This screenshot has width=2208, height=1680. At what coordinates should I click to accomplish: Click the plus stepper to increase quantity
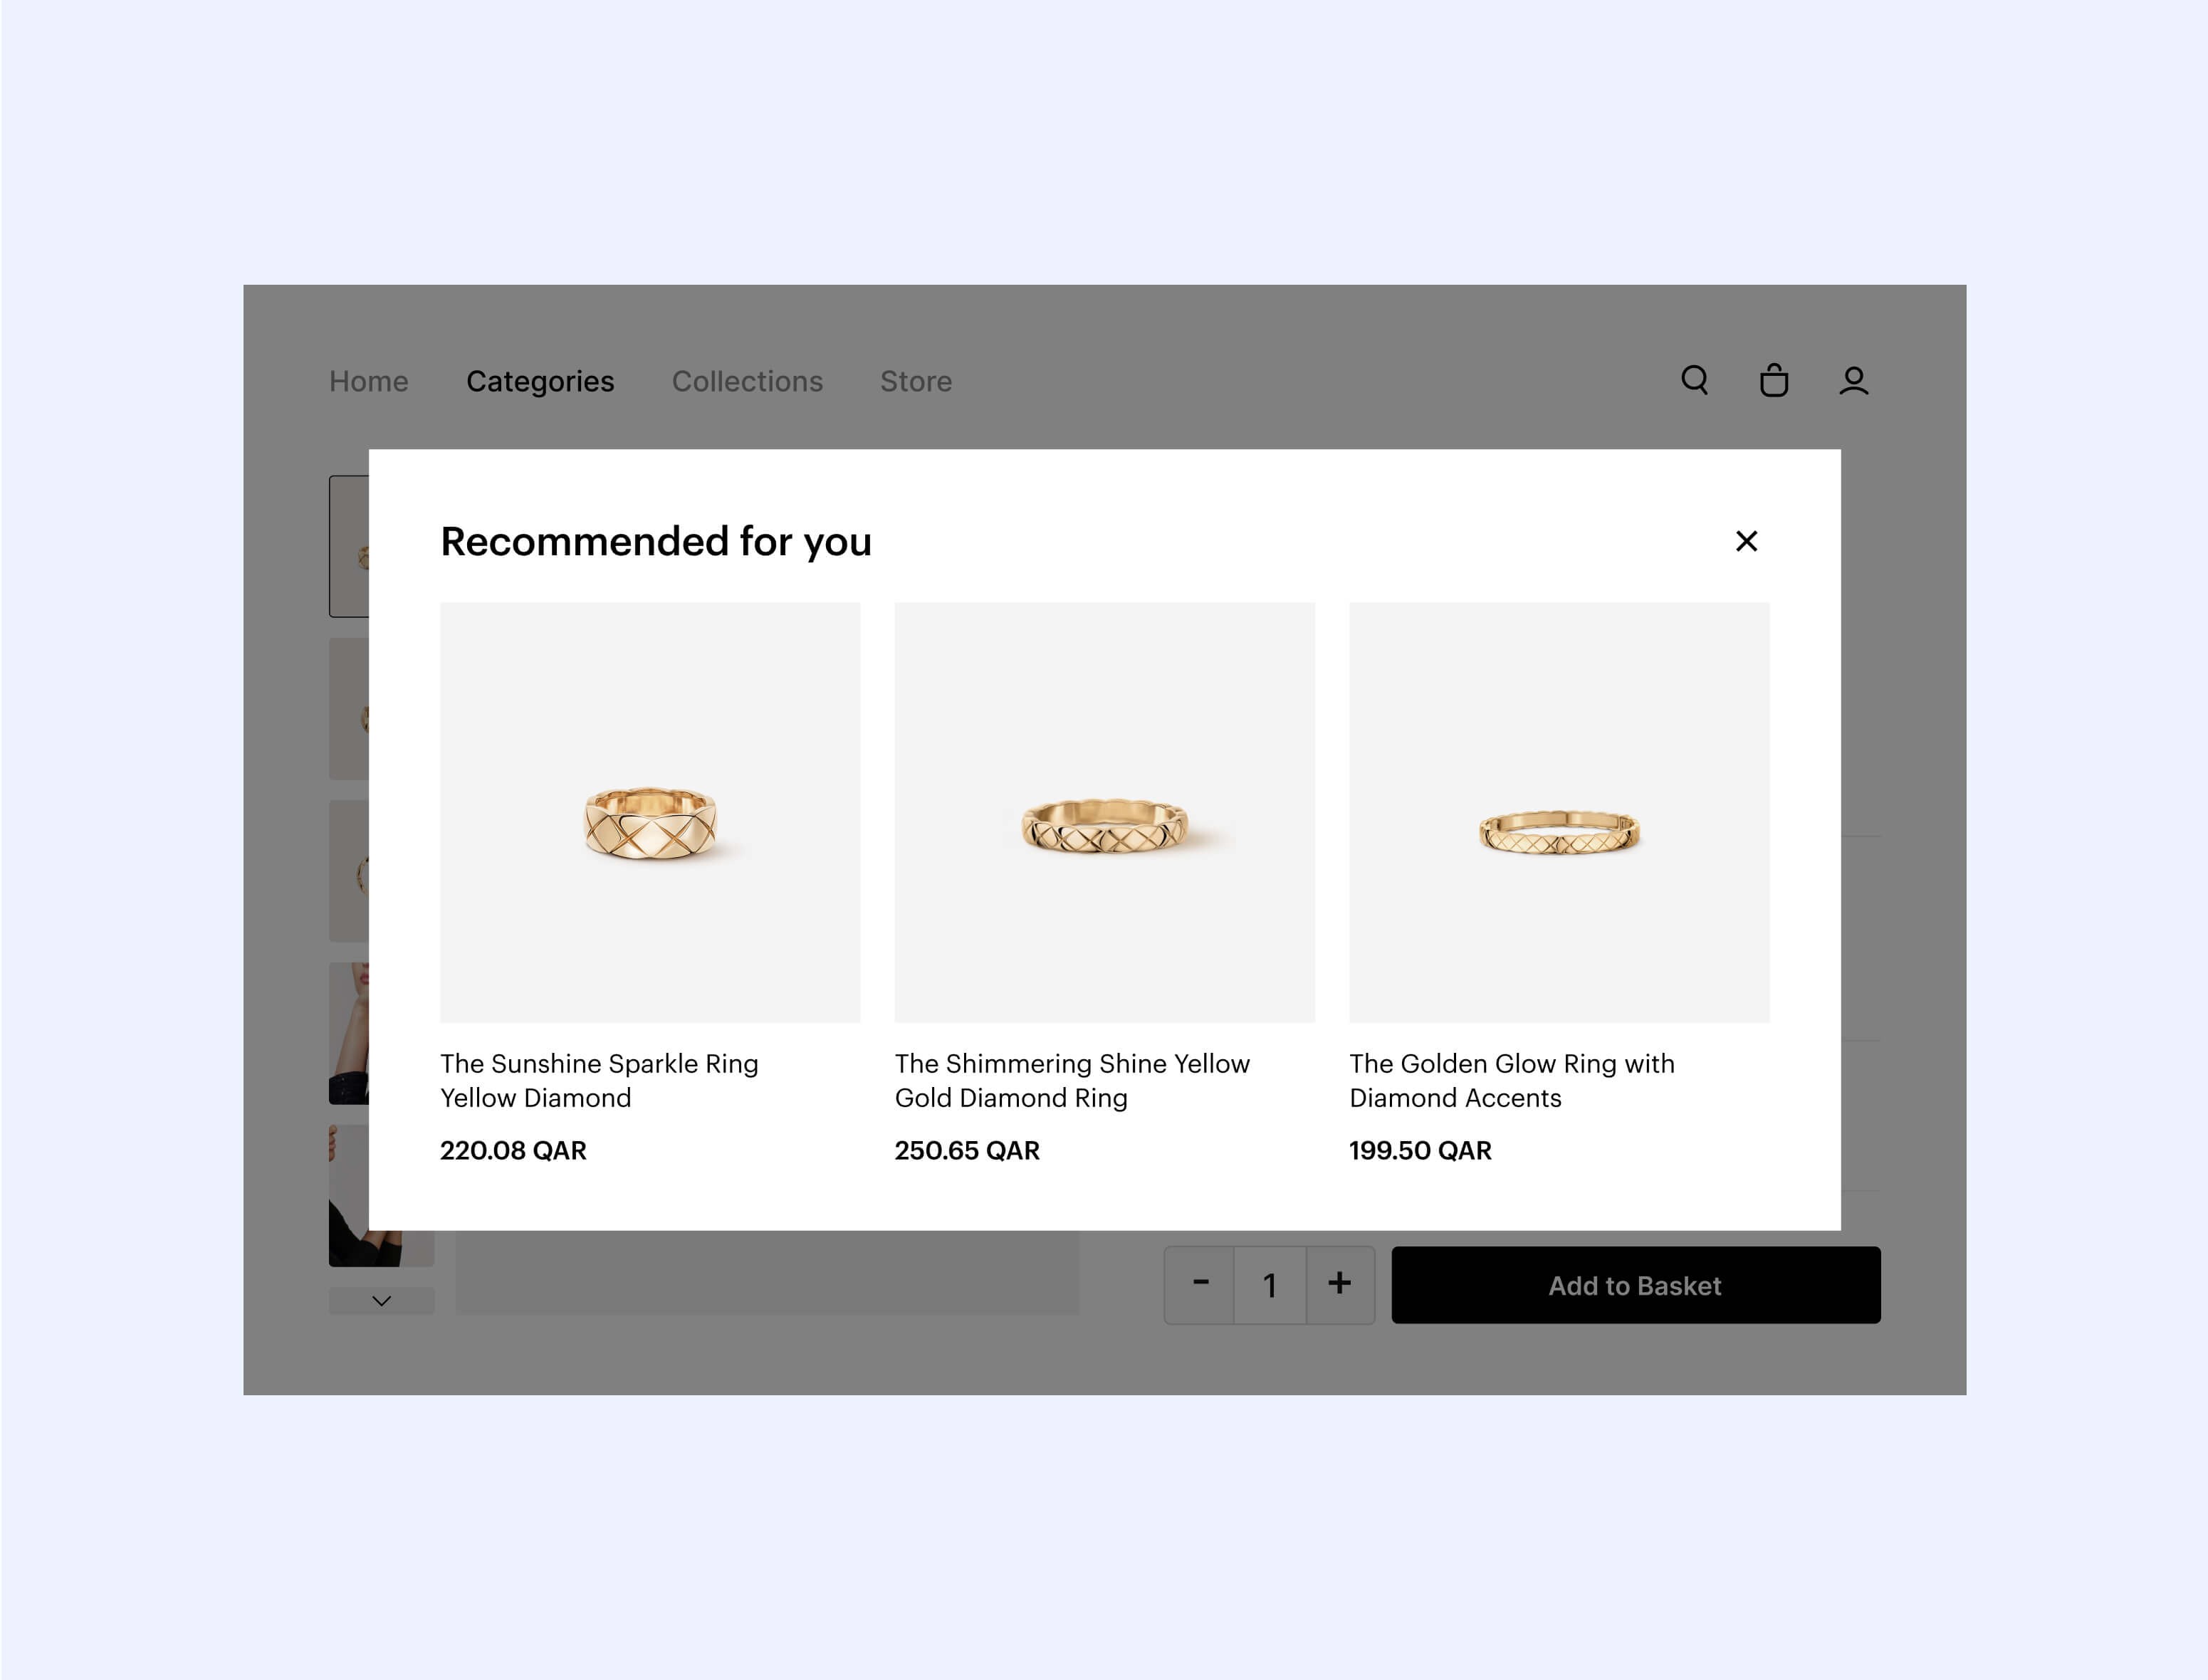tap(1338, 1283)
